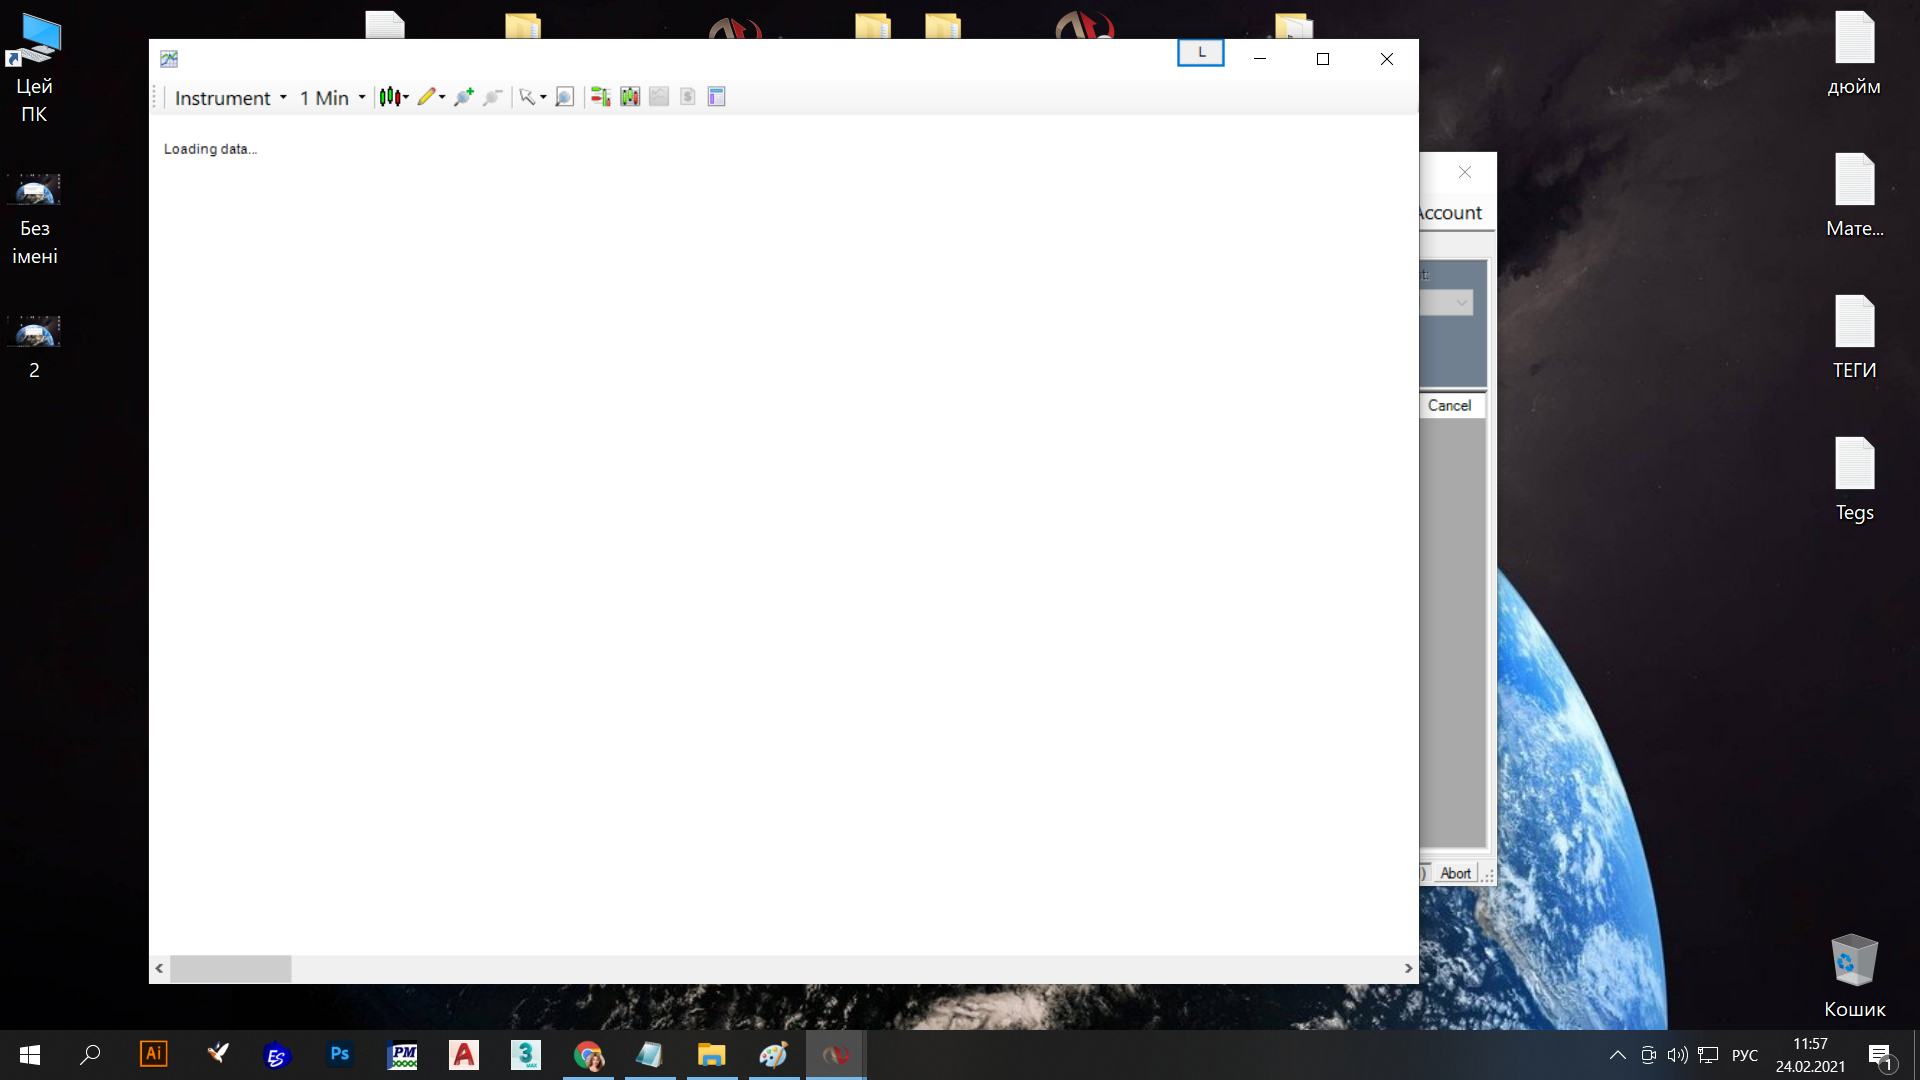This screenshot has height=1080, width=1920.
Task: Click the greyed Strategies dollar icon
Action: 688,97
